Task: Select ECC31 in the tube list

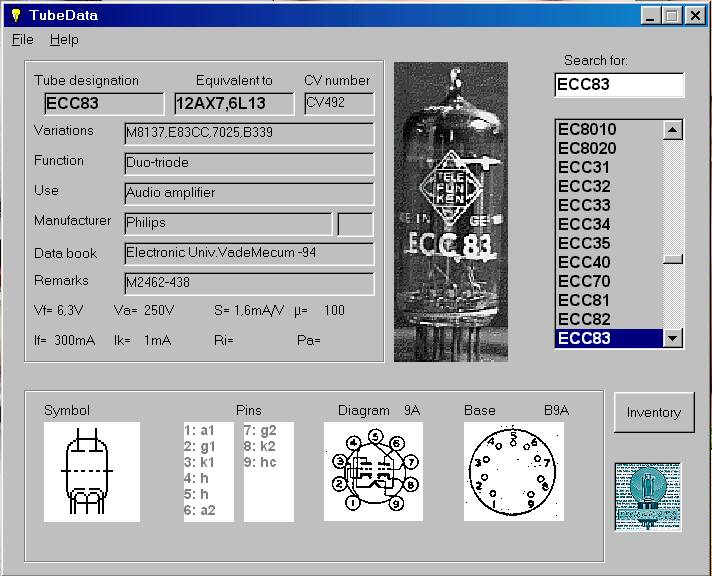Action: click(x=608, y=168)
